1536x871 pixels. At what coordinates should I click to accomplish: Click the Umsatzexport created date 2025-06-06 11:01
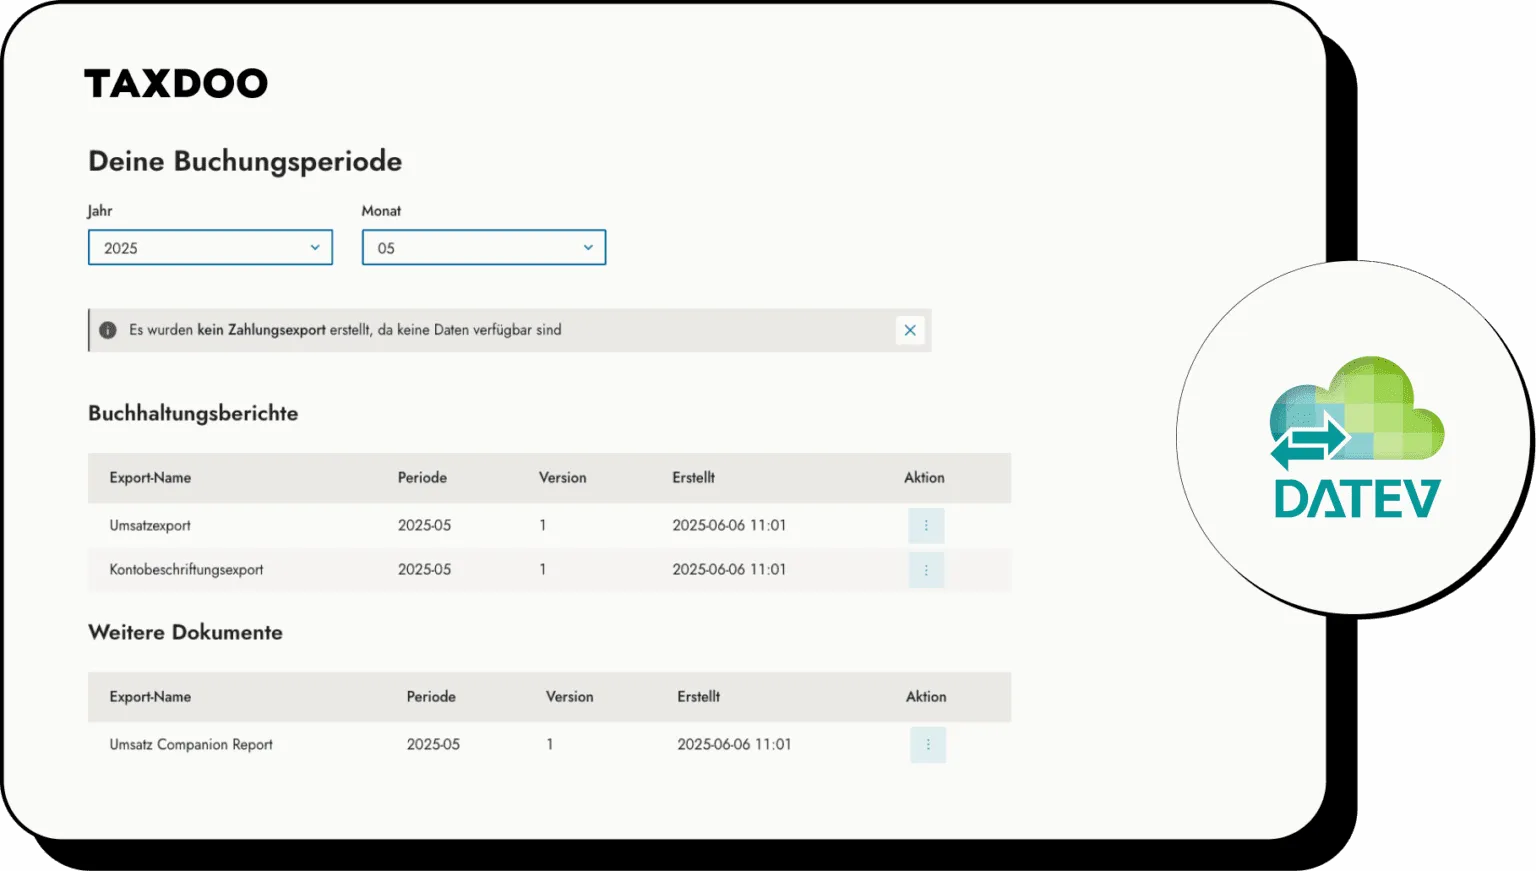729,525
